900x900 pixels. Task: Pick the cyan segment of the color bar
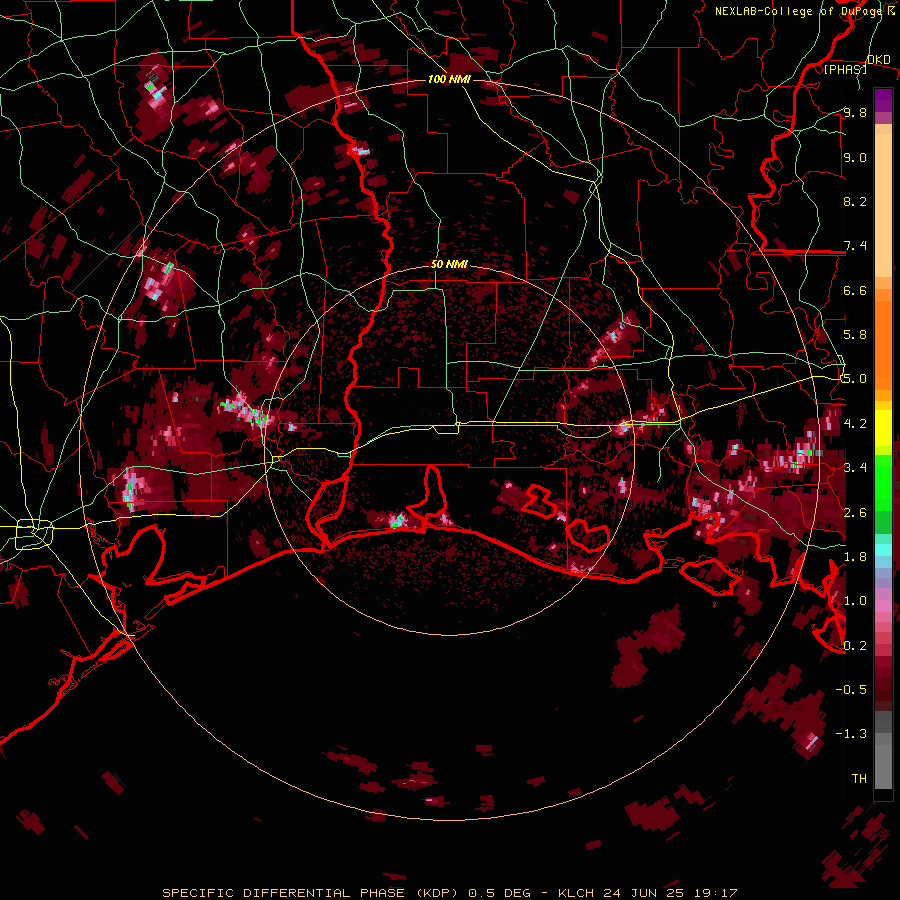[883, 550]
